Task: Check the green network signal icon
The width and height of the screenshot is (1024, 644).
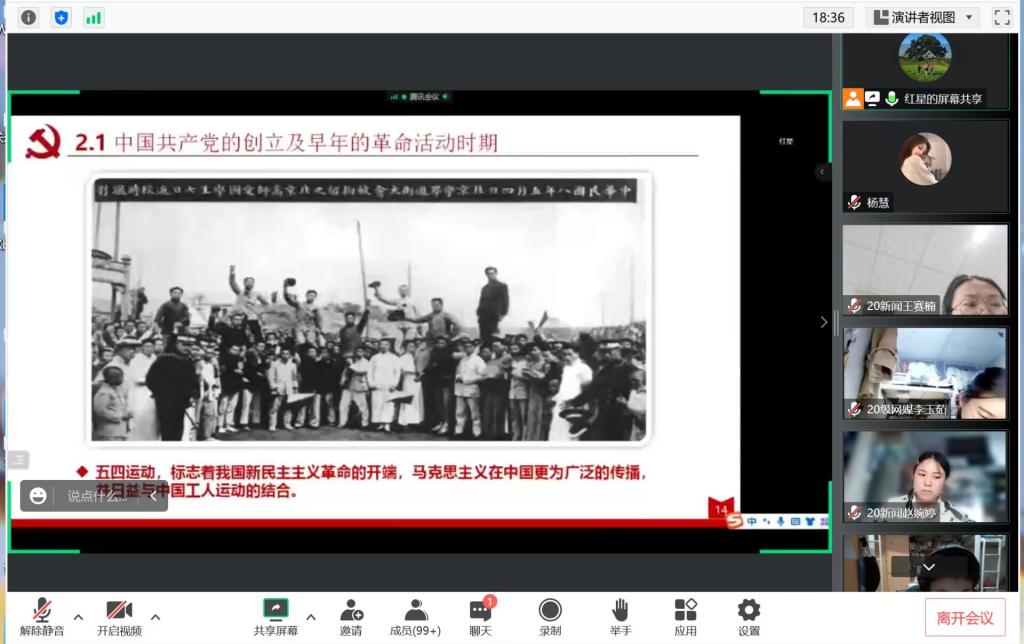Action: tap(93, 17)
